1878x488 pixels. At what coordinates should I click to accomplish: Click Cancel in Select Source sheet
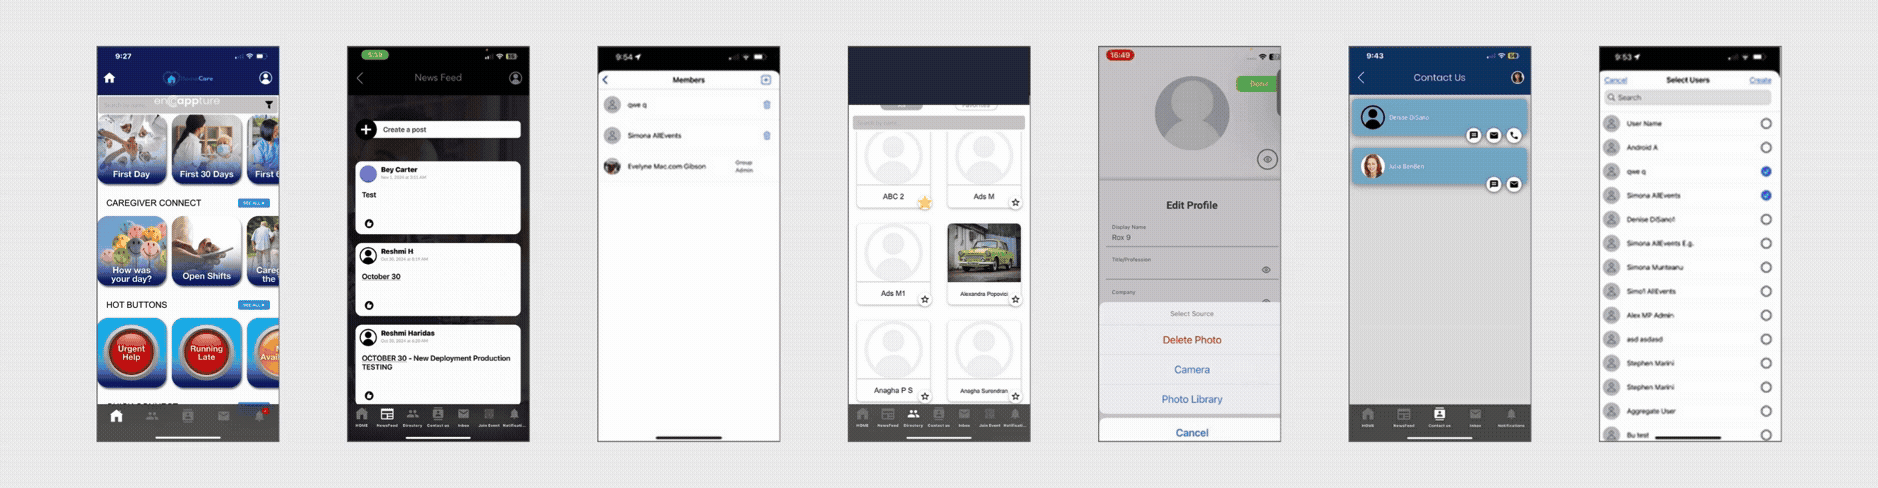(1191, 432)
